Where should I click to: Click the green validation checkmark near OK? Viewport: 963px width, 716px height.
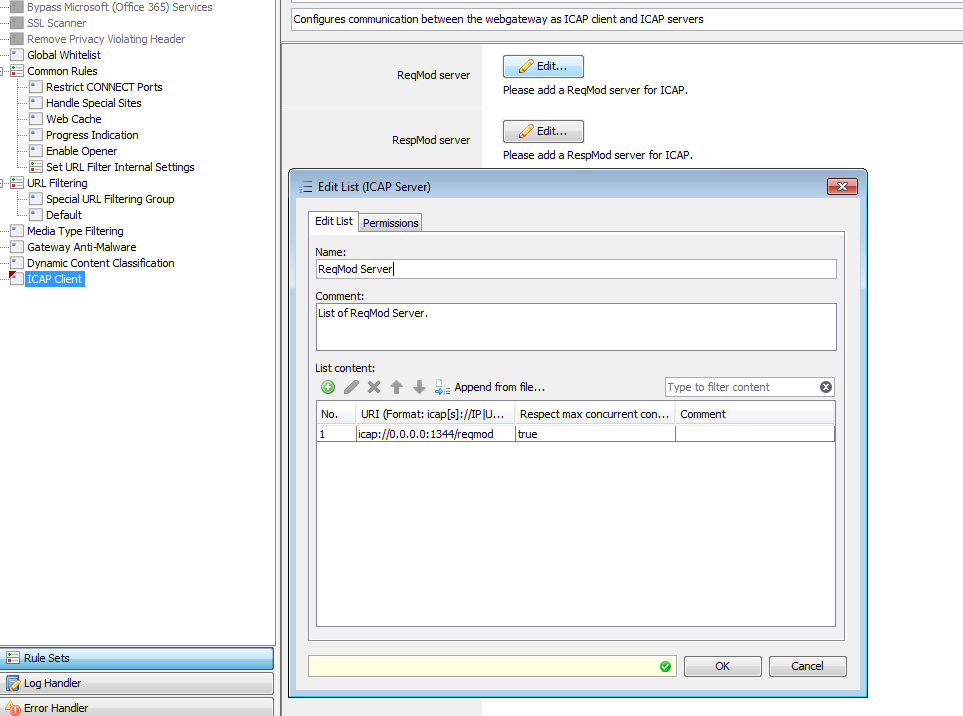coord(665,666)
